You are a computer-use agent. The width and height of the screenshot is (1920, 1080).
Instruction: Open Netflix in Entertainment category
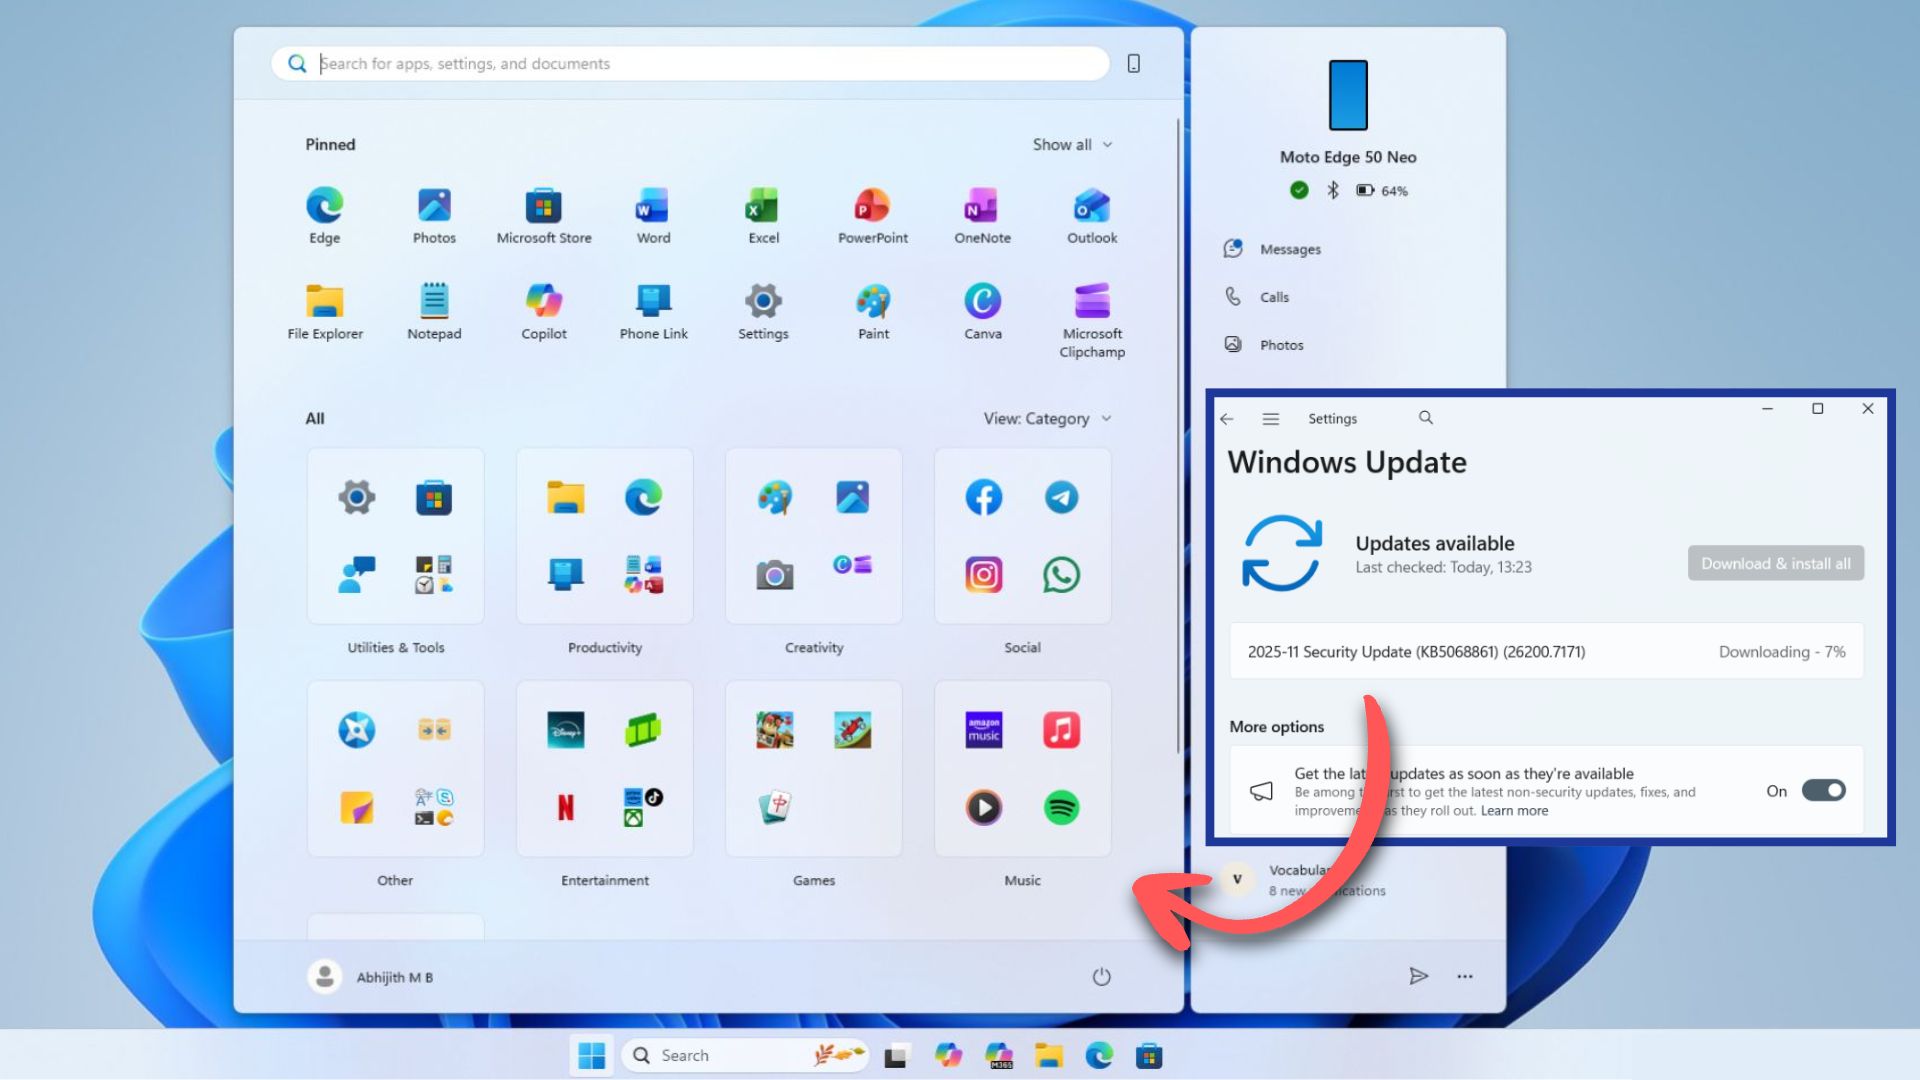[565, 807]
